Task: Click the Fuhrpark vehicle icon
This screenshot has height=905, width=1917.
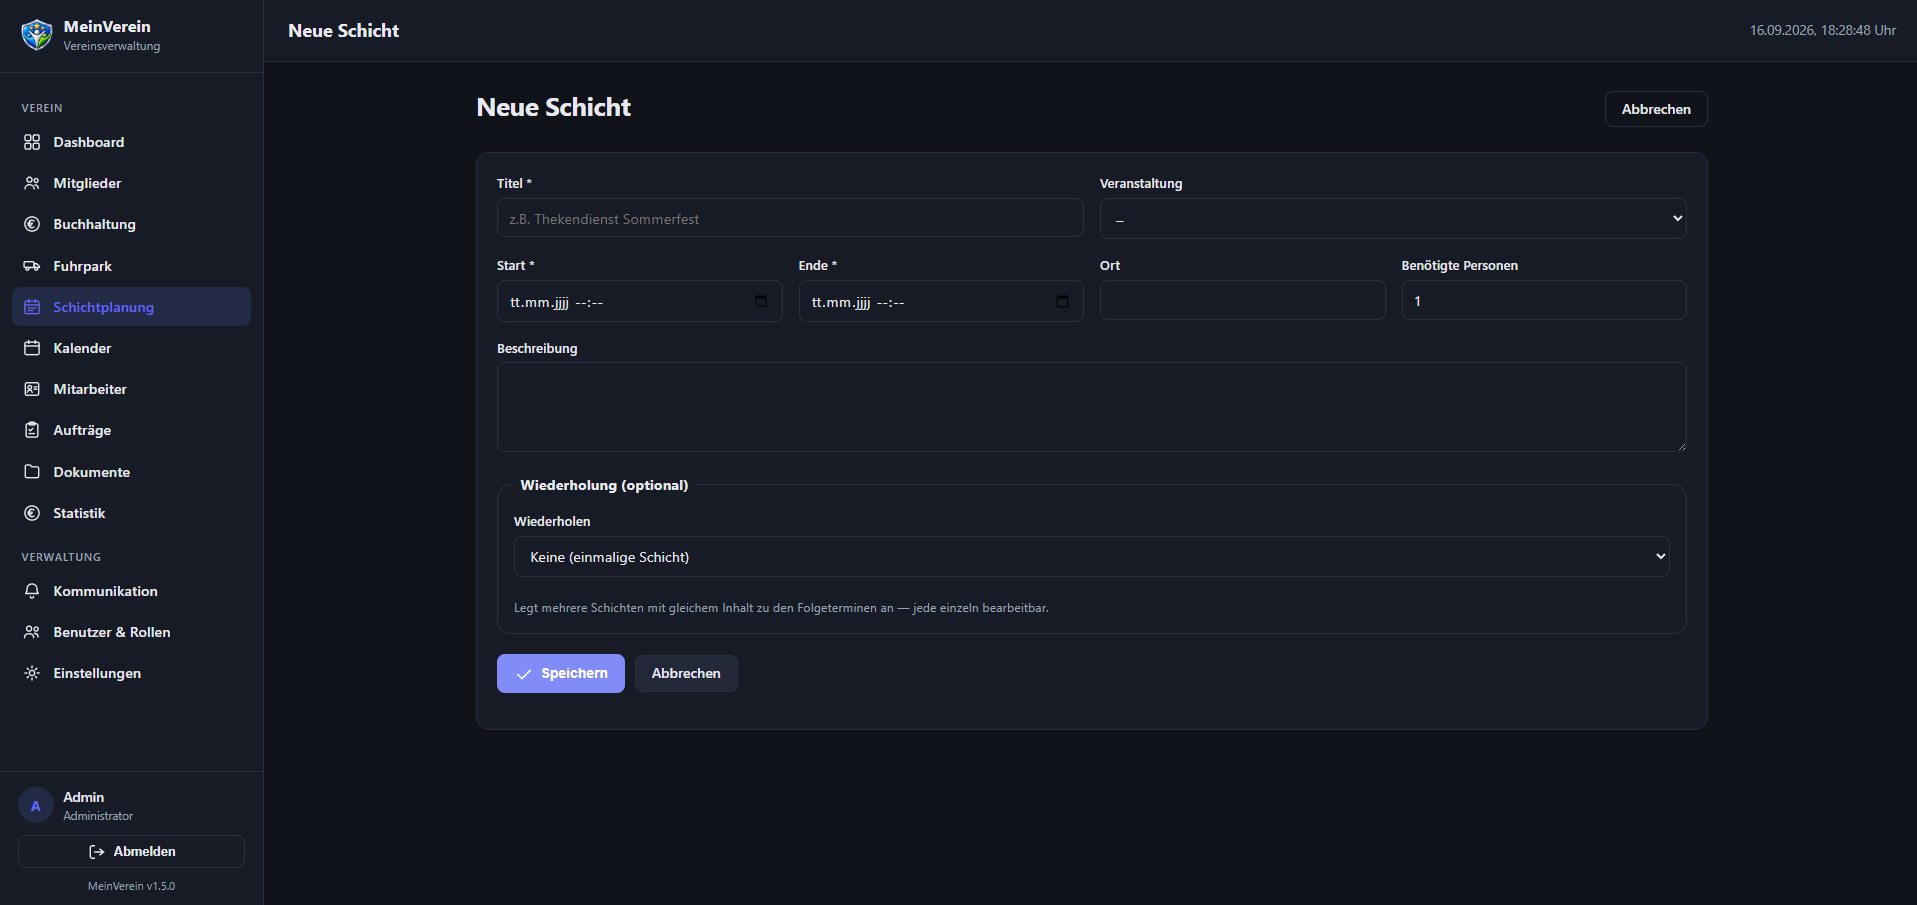Action: (32, 266)
